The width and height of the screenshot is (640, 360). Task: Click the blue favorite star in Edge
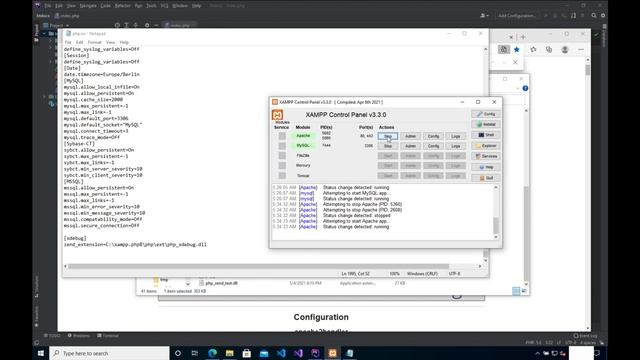[517, 49]
